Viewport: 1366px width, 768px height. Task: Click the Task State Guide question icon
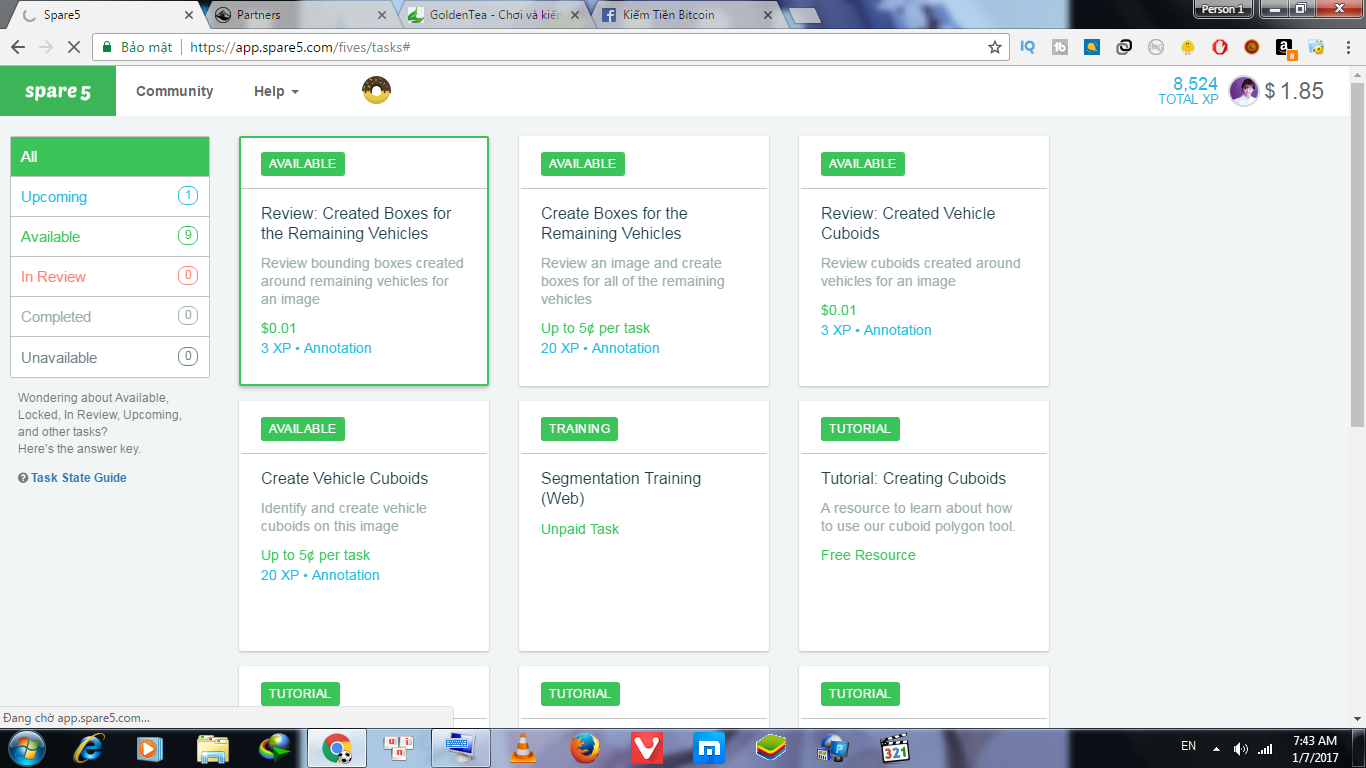[23, 478]
